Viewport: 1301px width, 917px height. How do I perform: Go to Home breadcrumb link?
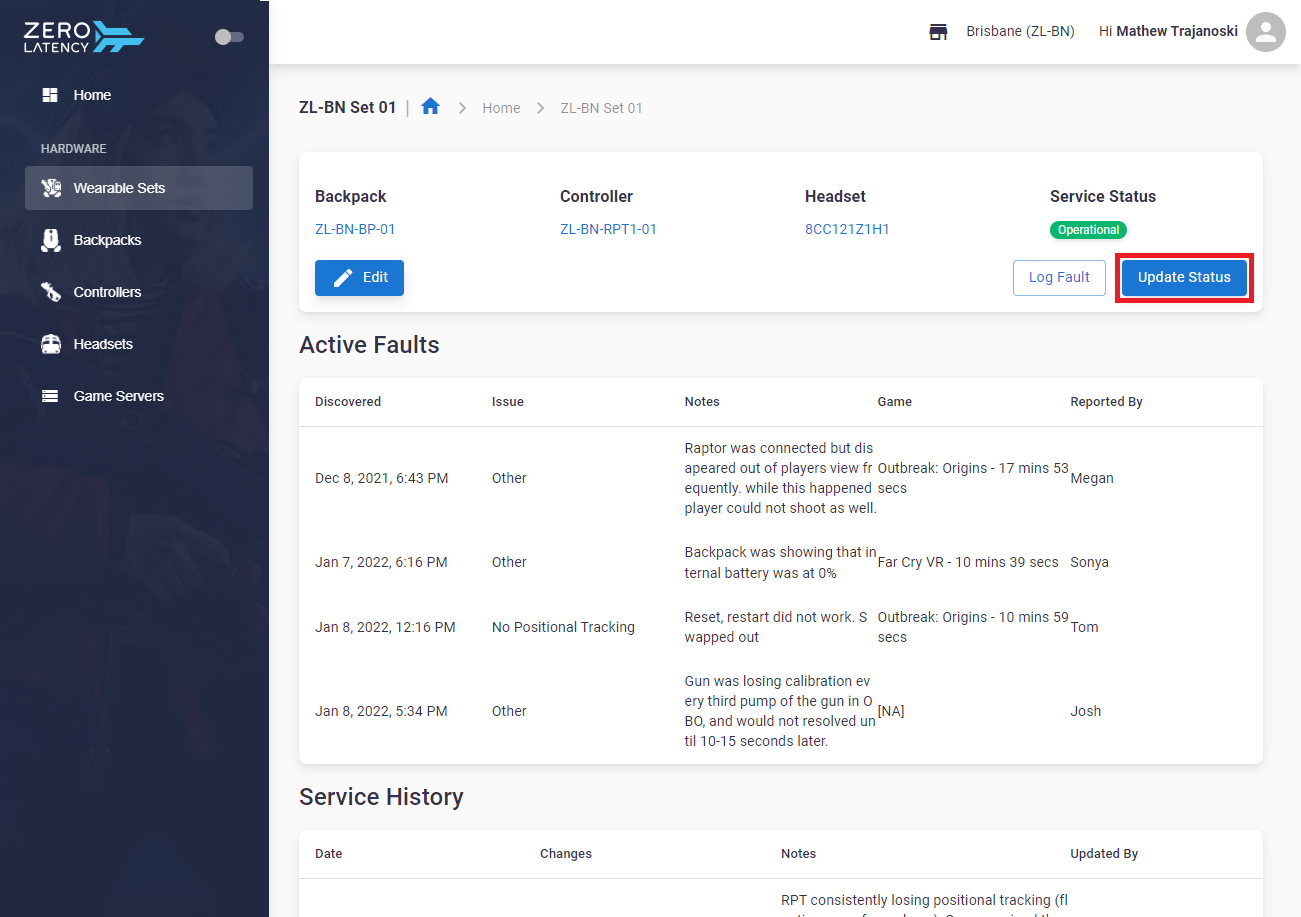(501, 108)
